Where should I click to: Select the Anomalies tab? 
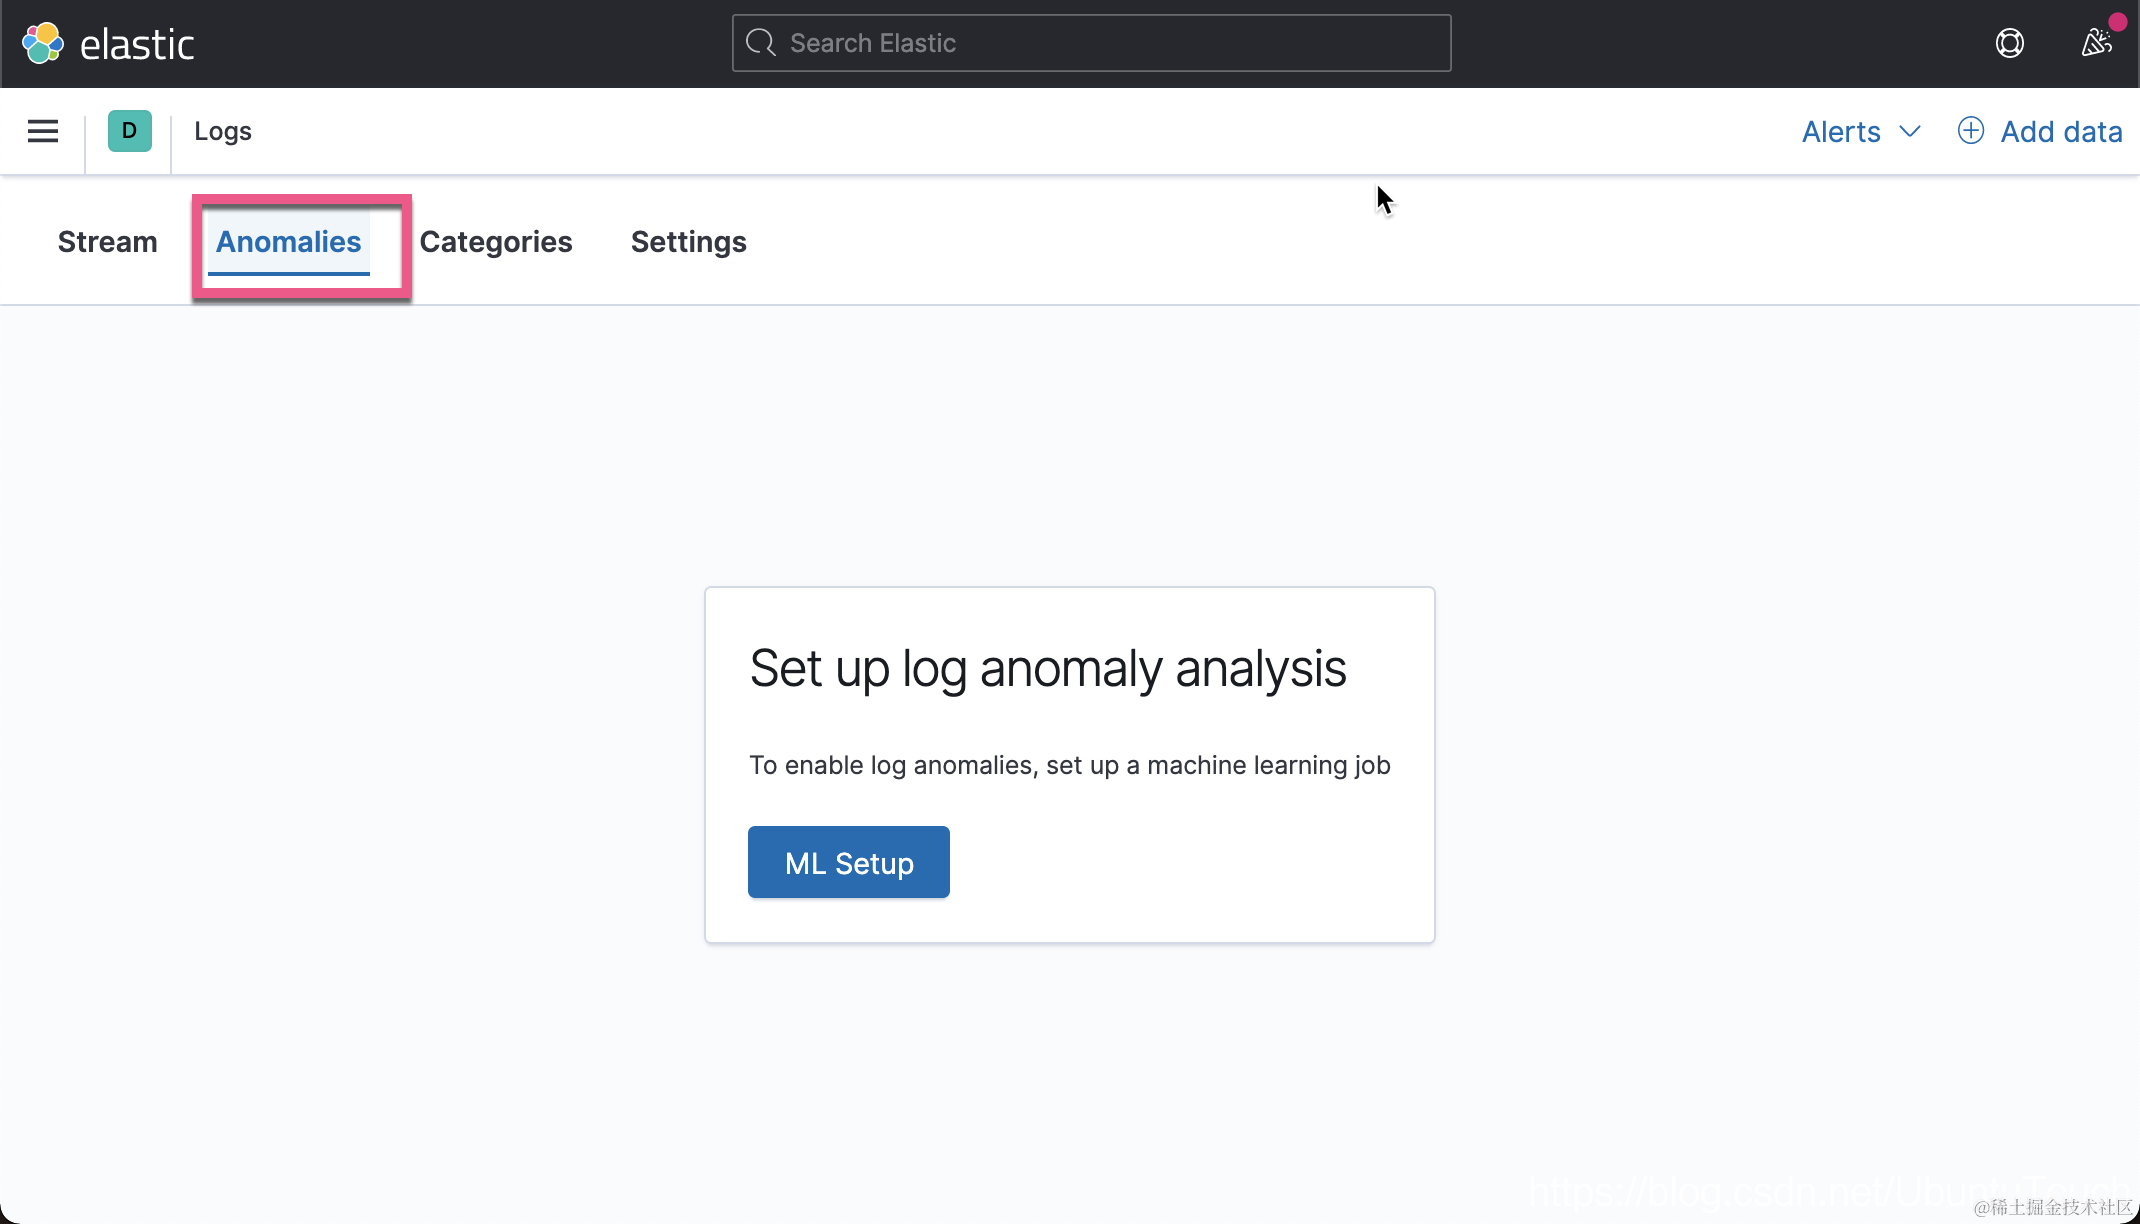(x=288, y=242)
